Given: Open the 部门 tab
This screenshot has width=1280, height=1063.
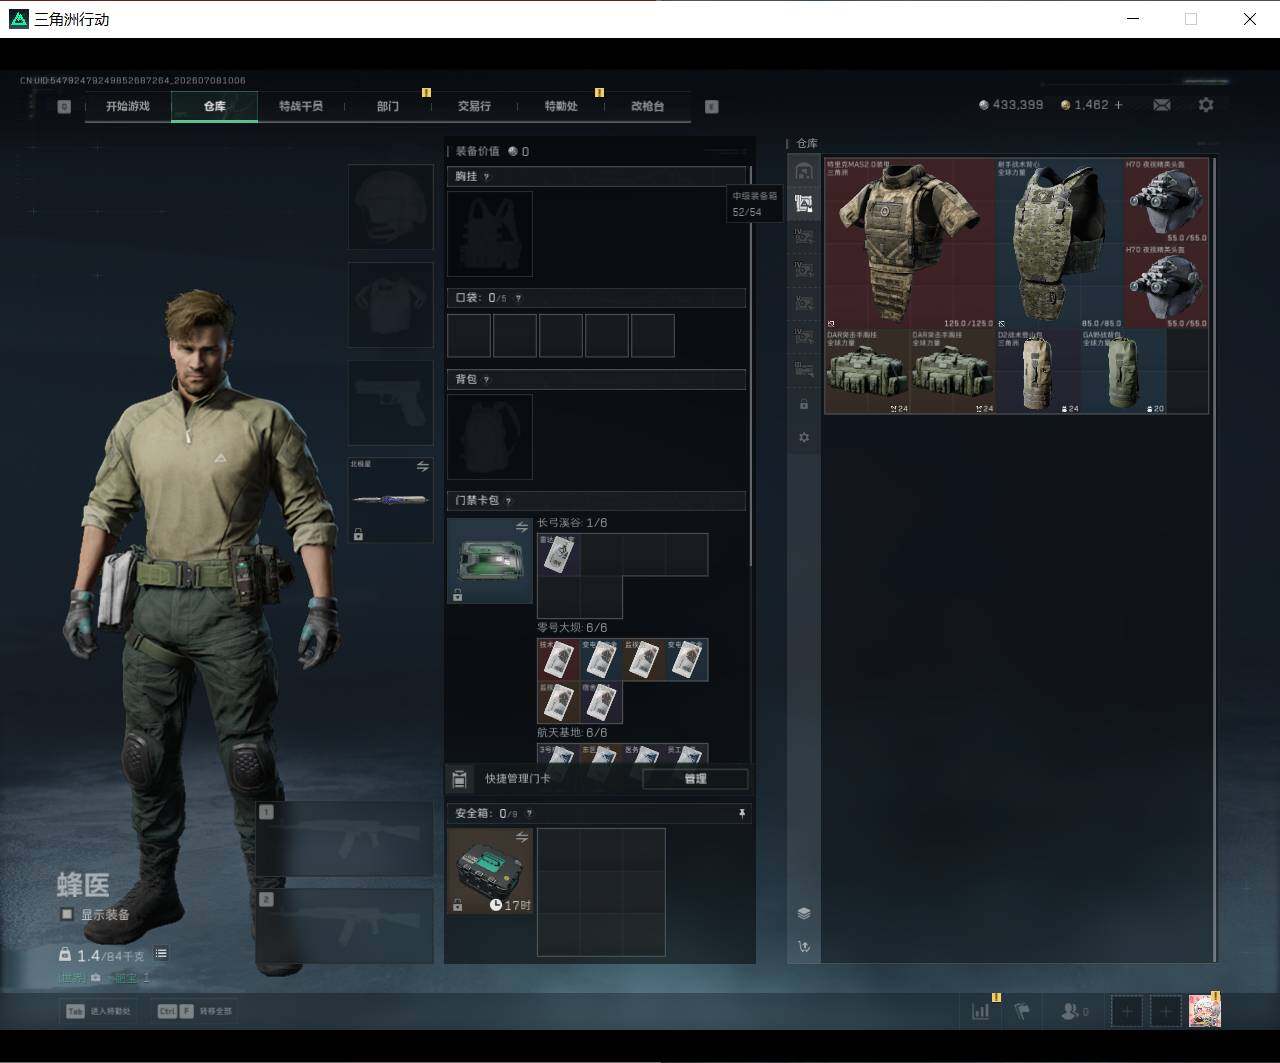Looking at the screenshot, I should (x=388, y=106).
